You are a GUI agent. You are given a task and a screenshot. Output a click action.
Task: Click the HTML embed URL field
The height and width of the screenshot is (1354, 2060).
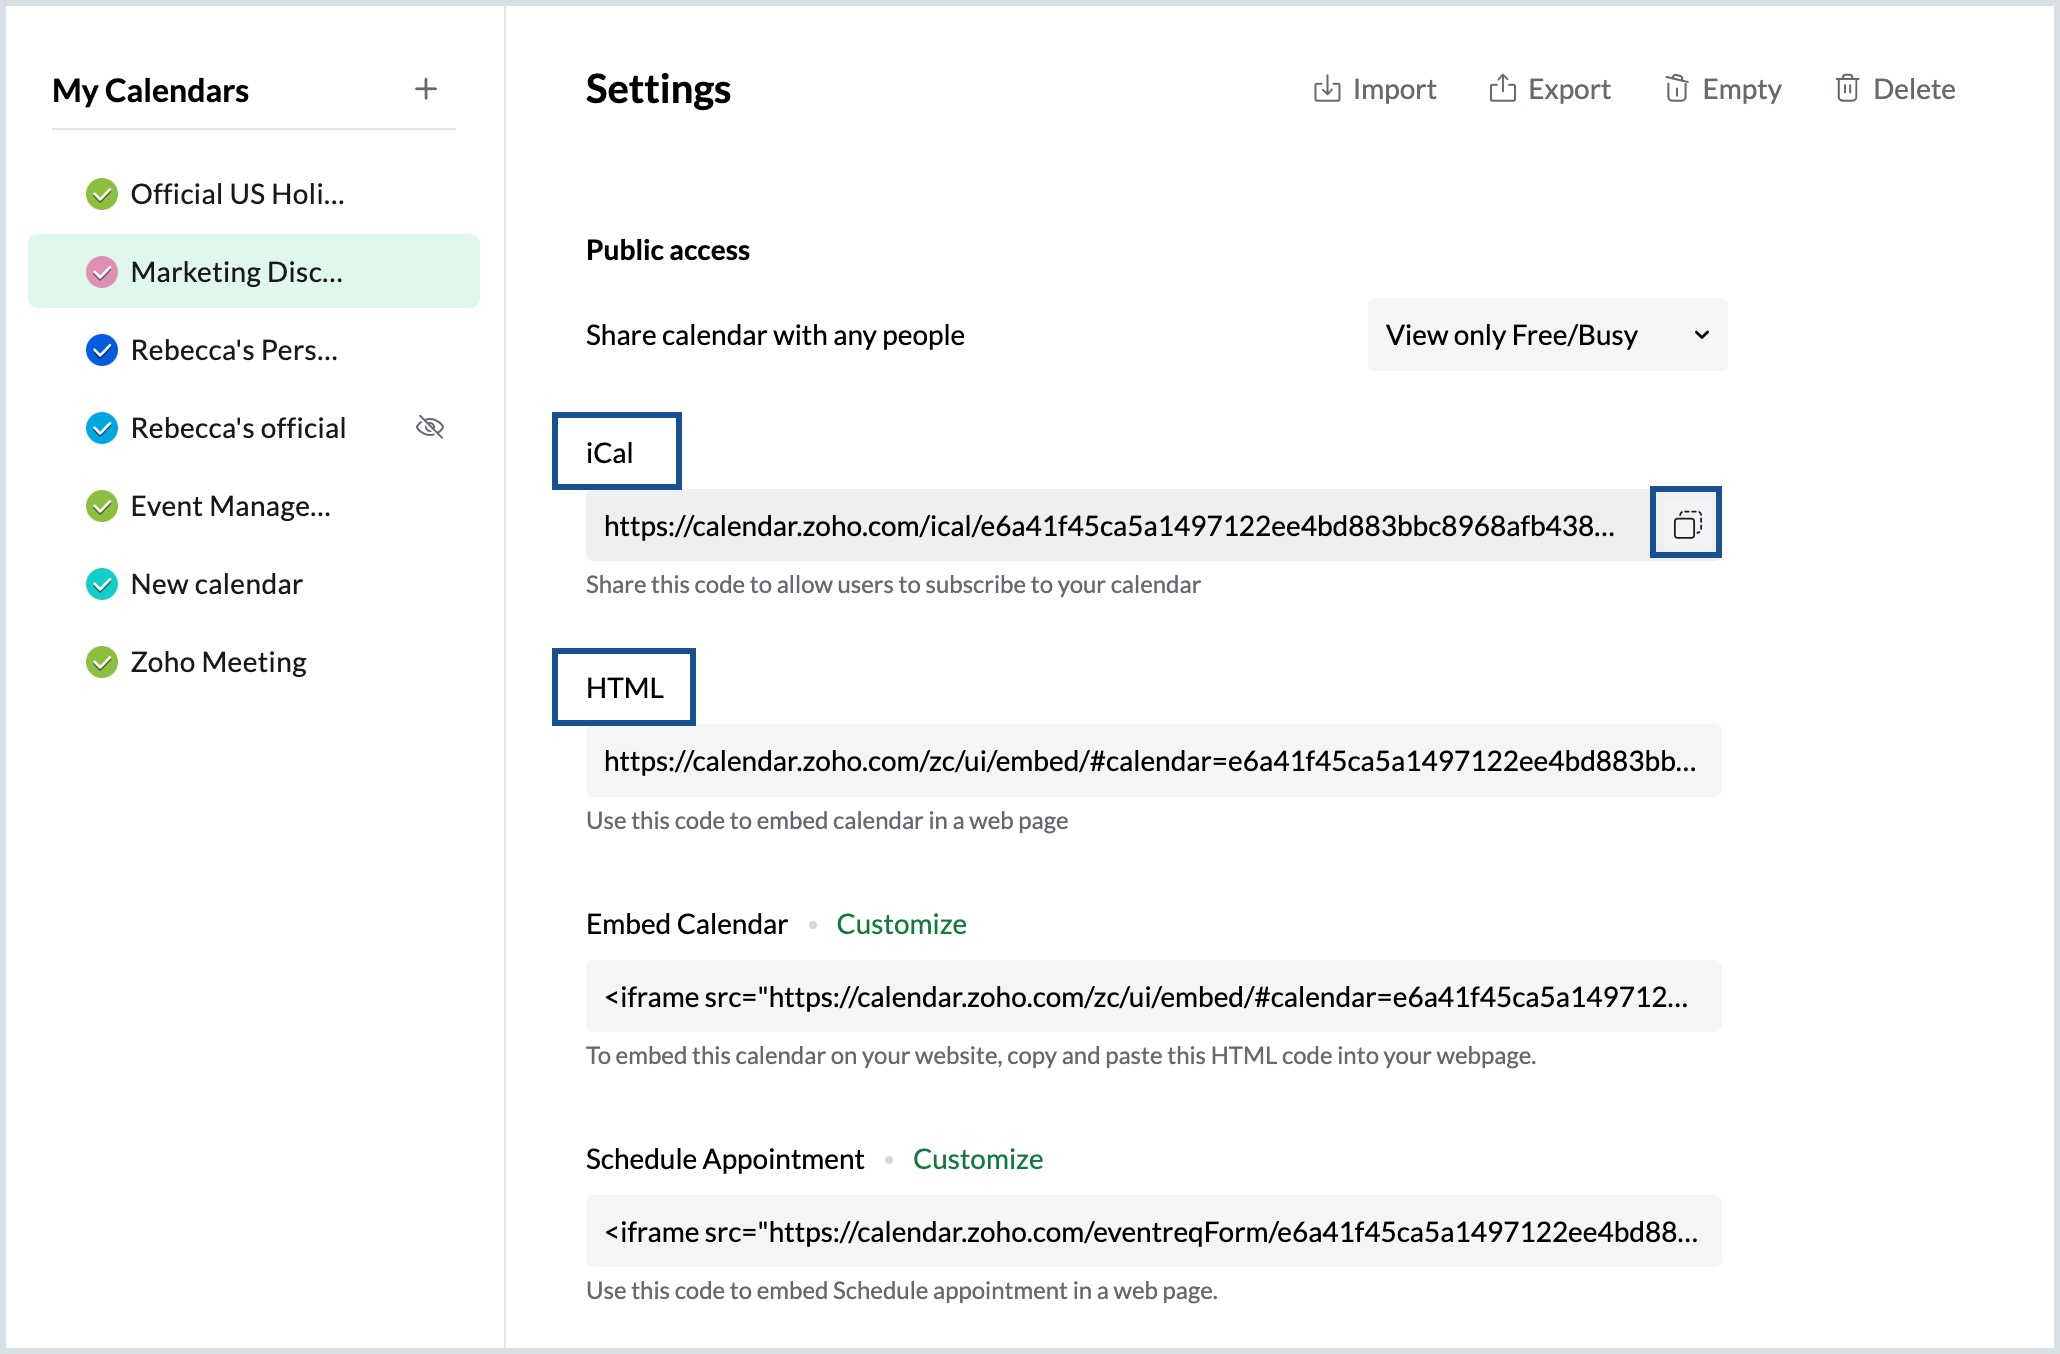pos(1152,761)
